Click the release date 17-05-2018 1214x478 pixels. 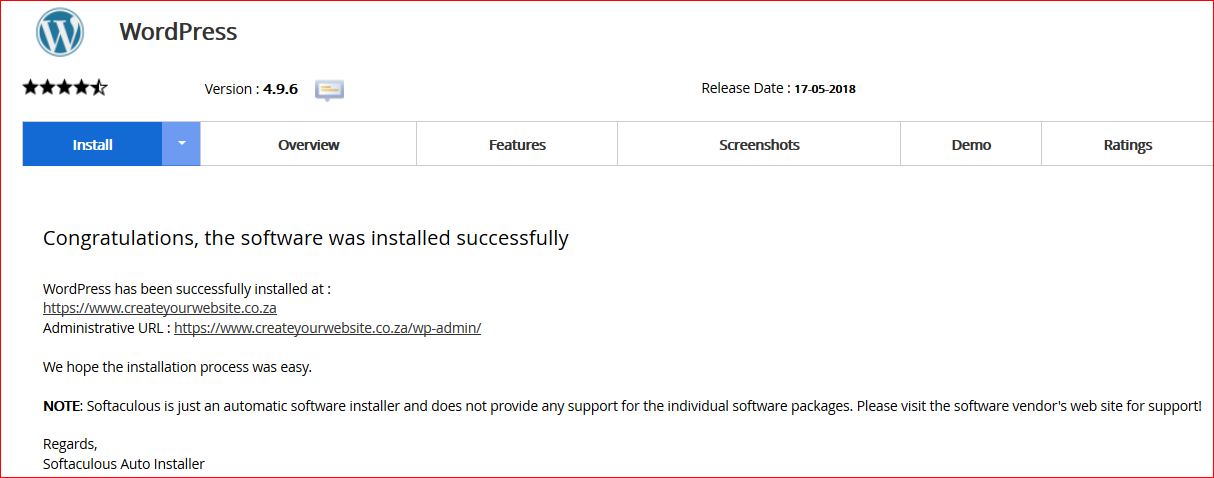click(x=824, y=89)
